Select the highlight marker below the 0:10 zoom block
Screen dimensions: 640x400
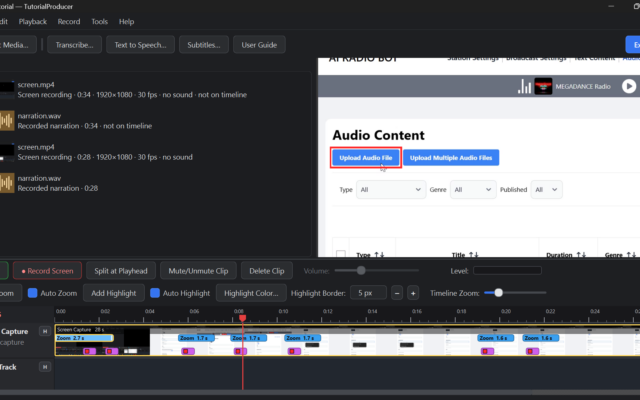pos(294,351)
